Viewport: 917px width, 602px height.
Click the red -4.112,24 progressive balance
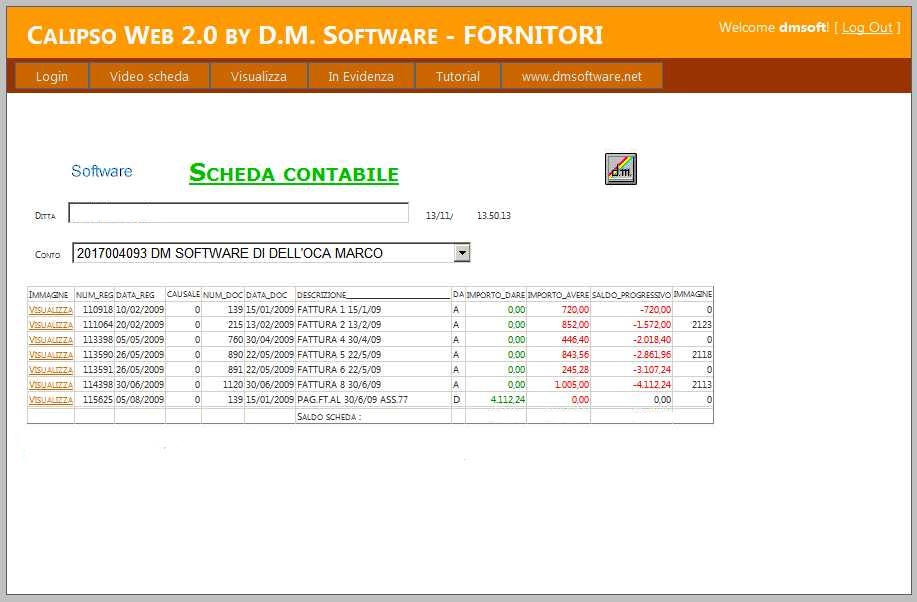pyautogui.click(x=651, y=385)
